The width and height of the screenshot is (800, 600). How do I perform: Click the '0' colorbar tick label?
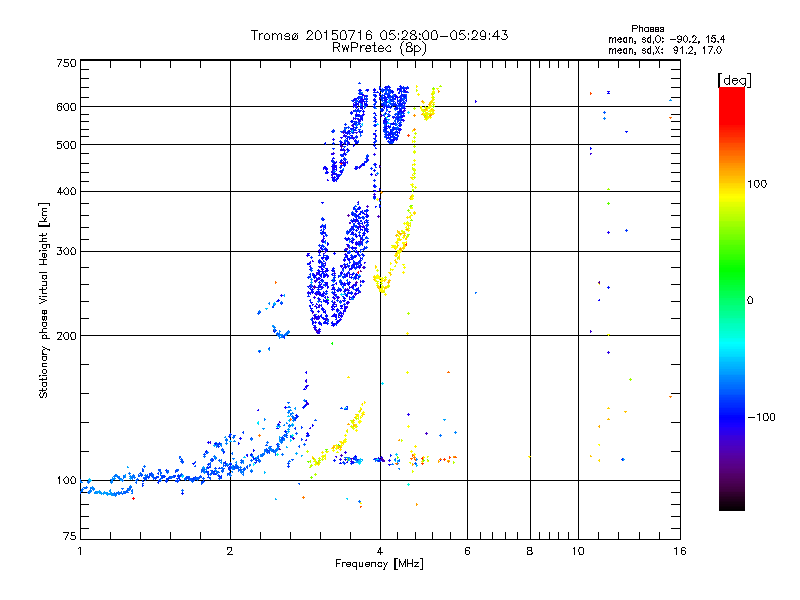click(750, 301)
